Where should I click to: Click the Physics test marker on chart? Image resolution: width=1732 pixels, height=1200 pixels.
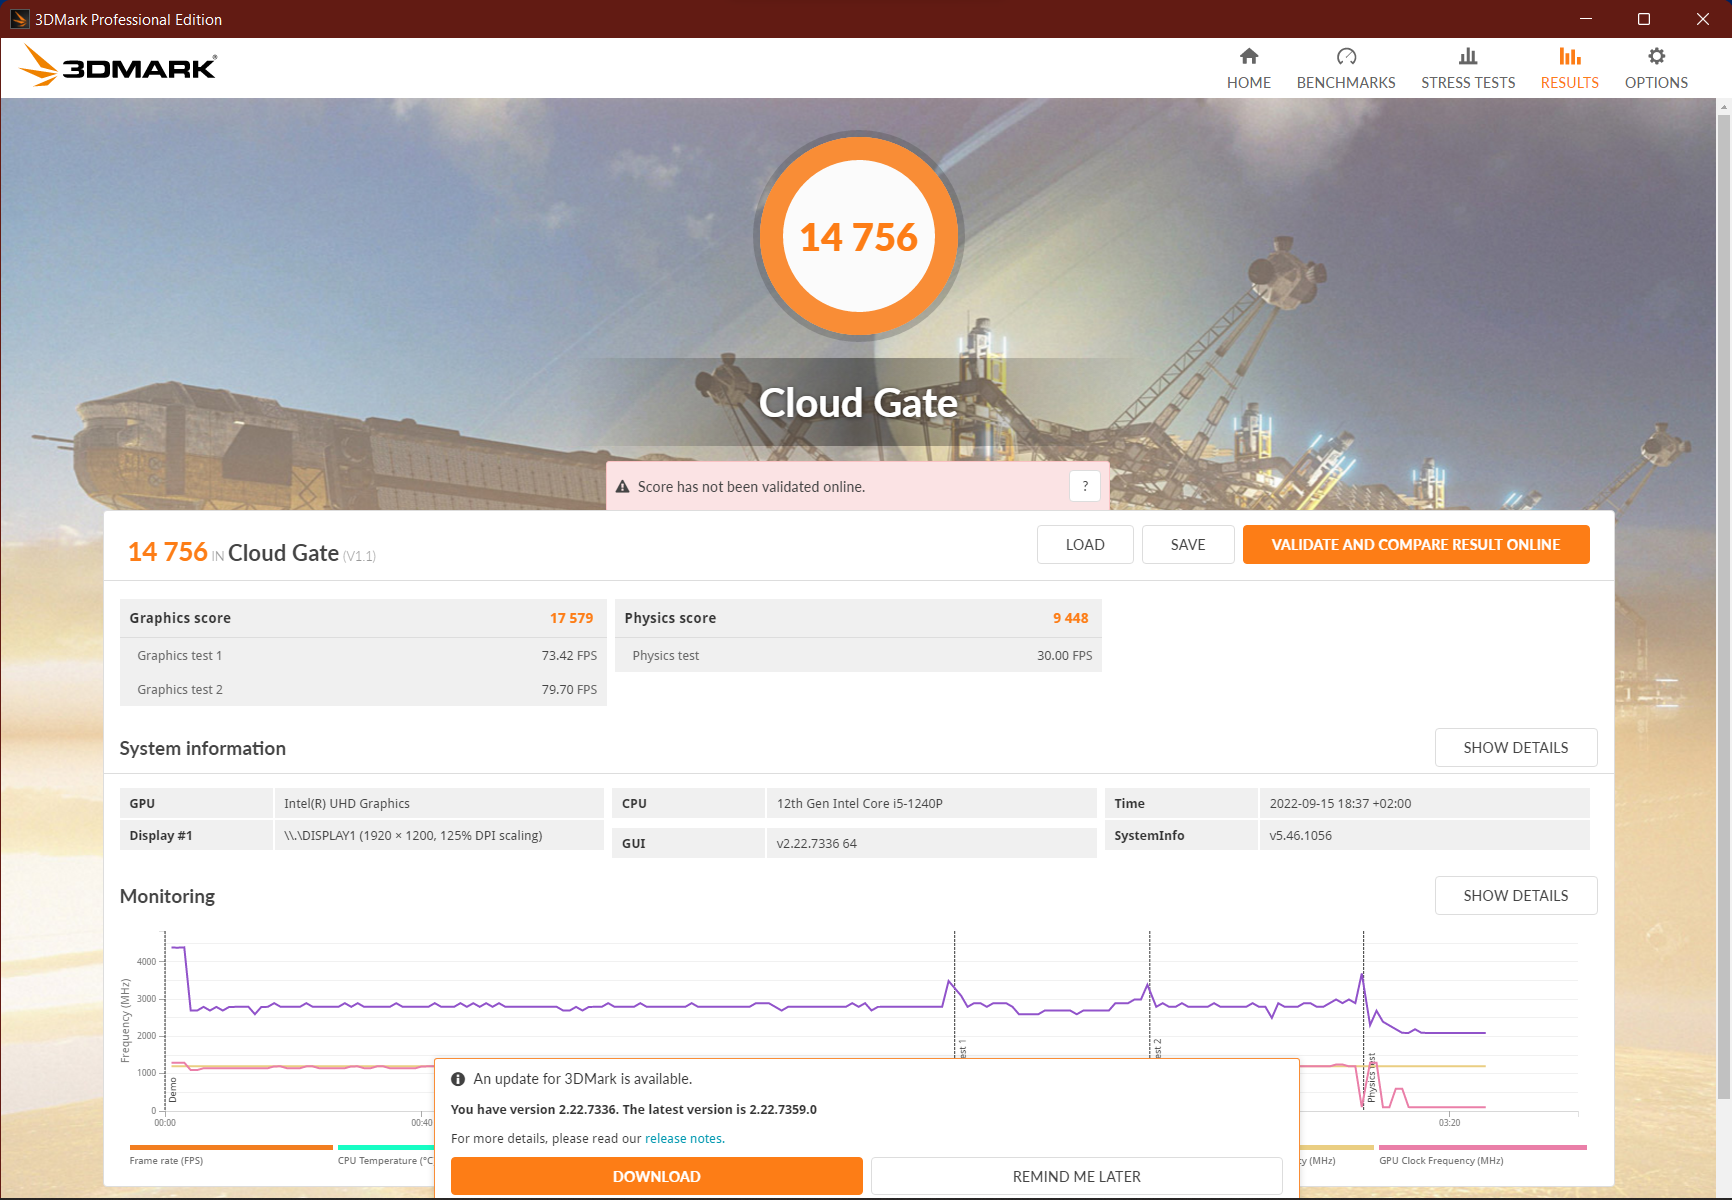pos(1371,1078)
